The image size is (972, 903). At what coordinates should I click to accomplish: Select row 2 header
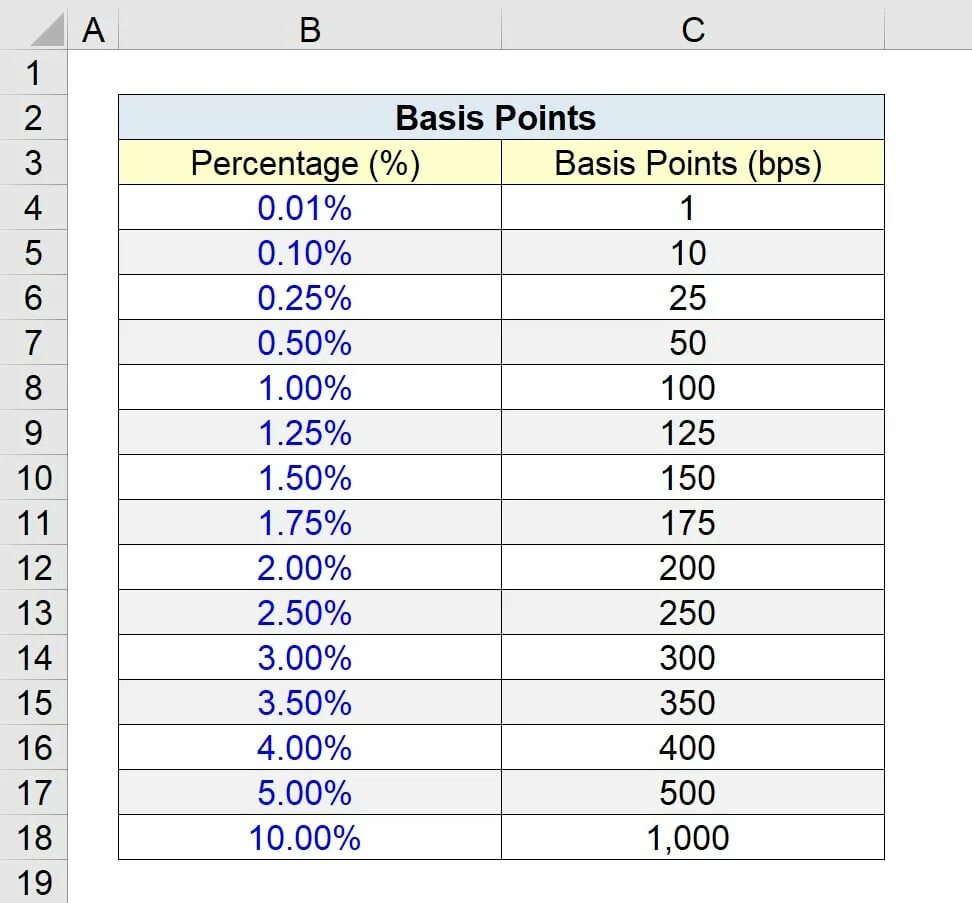[x=33, y=118]
